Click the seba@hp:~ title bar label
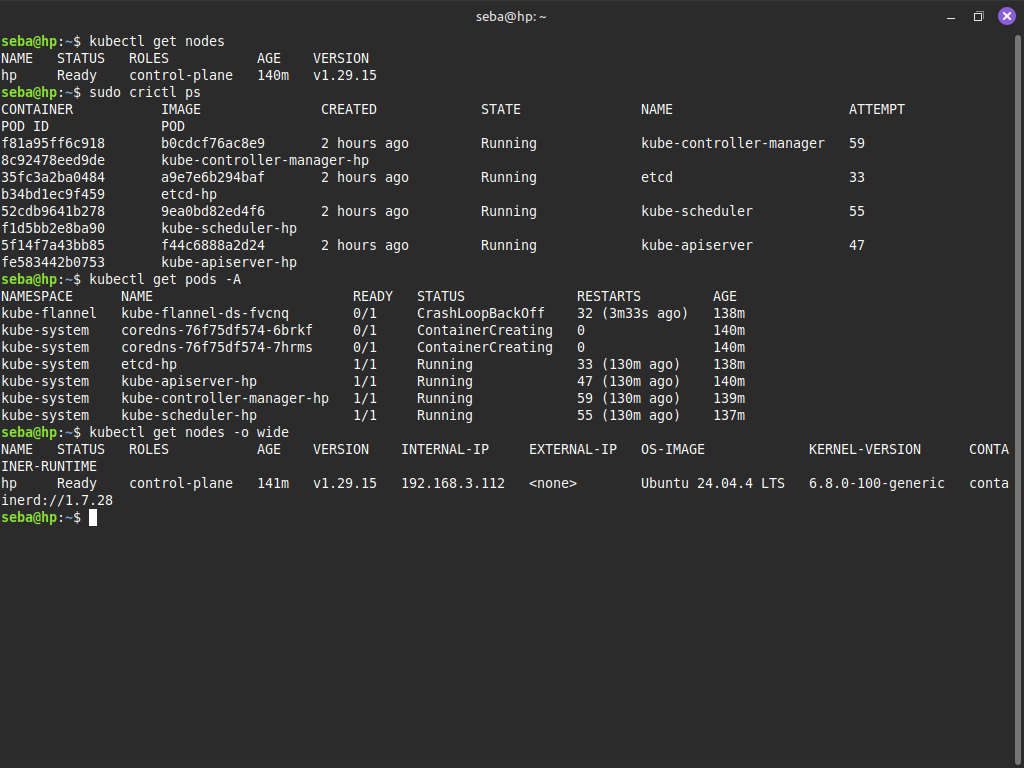Screen dimensions: 1024x768 tap(511, 16)
